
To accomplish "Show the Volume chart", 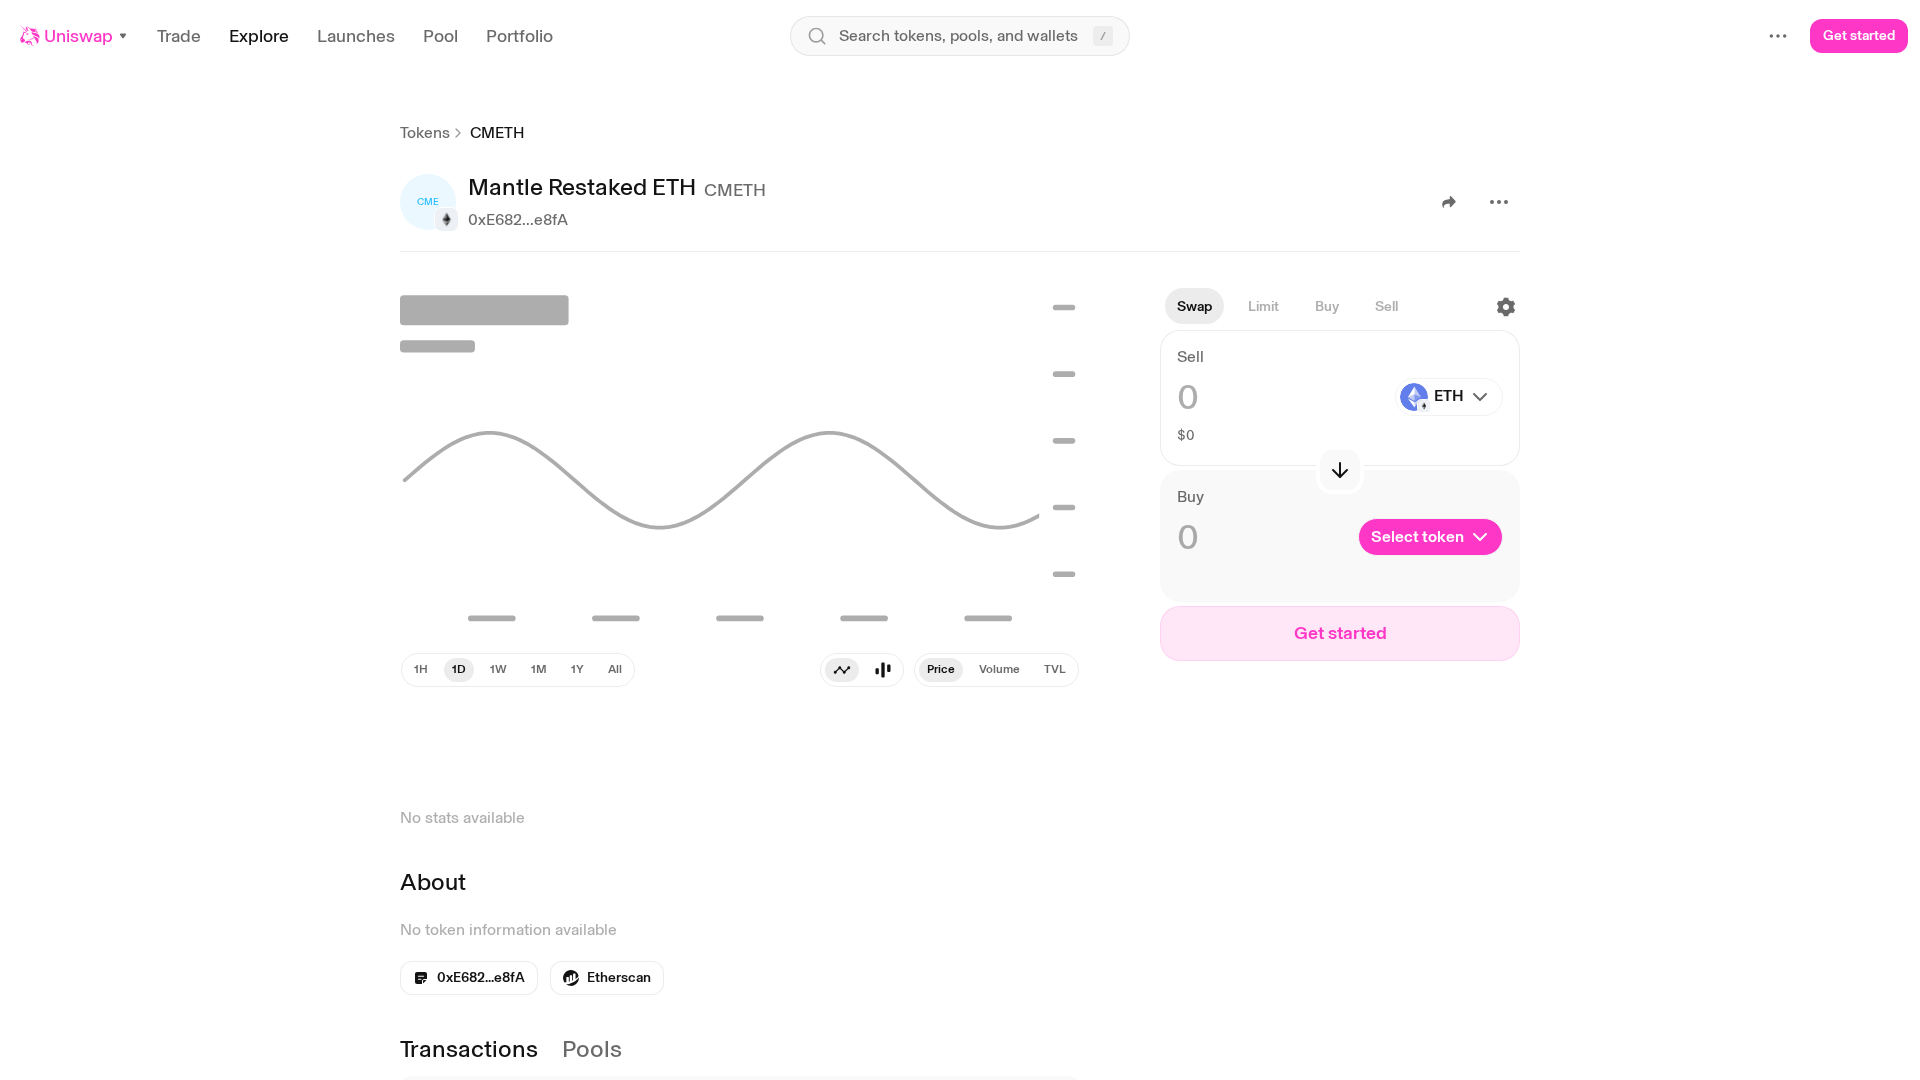I will tap(999, 670).
